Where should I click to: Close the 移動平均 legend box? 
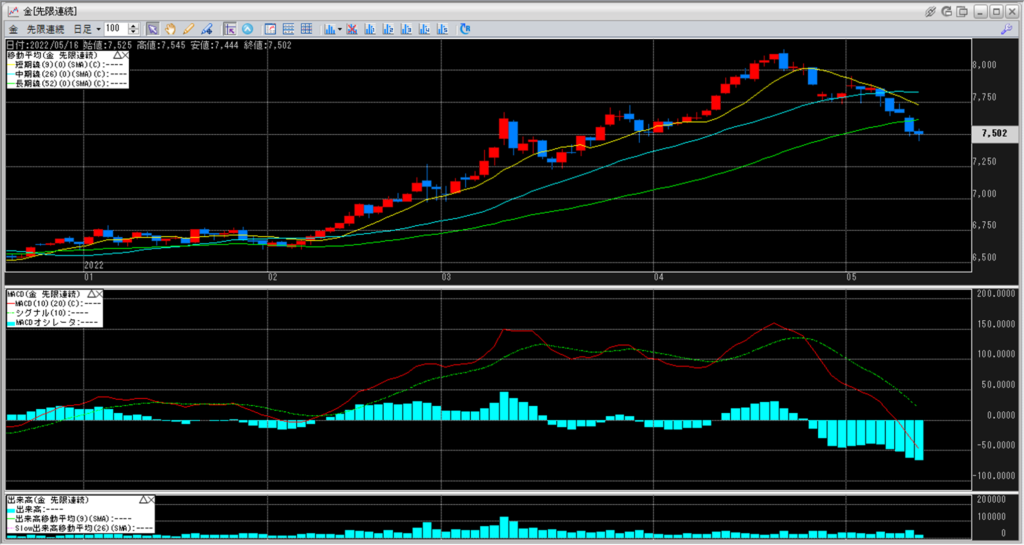click(124, 56)
